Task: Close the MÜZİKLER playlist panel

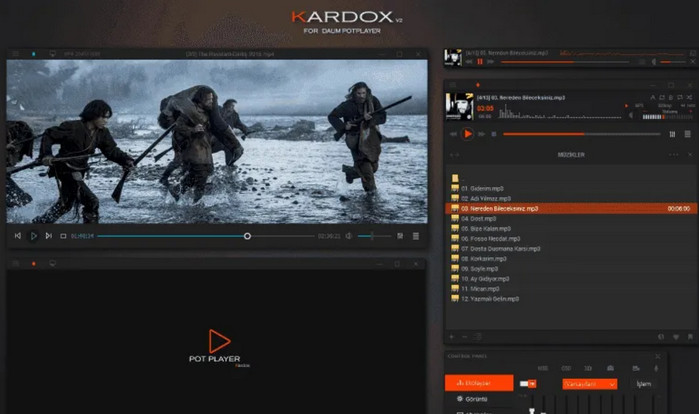Action: coord(690,155)
